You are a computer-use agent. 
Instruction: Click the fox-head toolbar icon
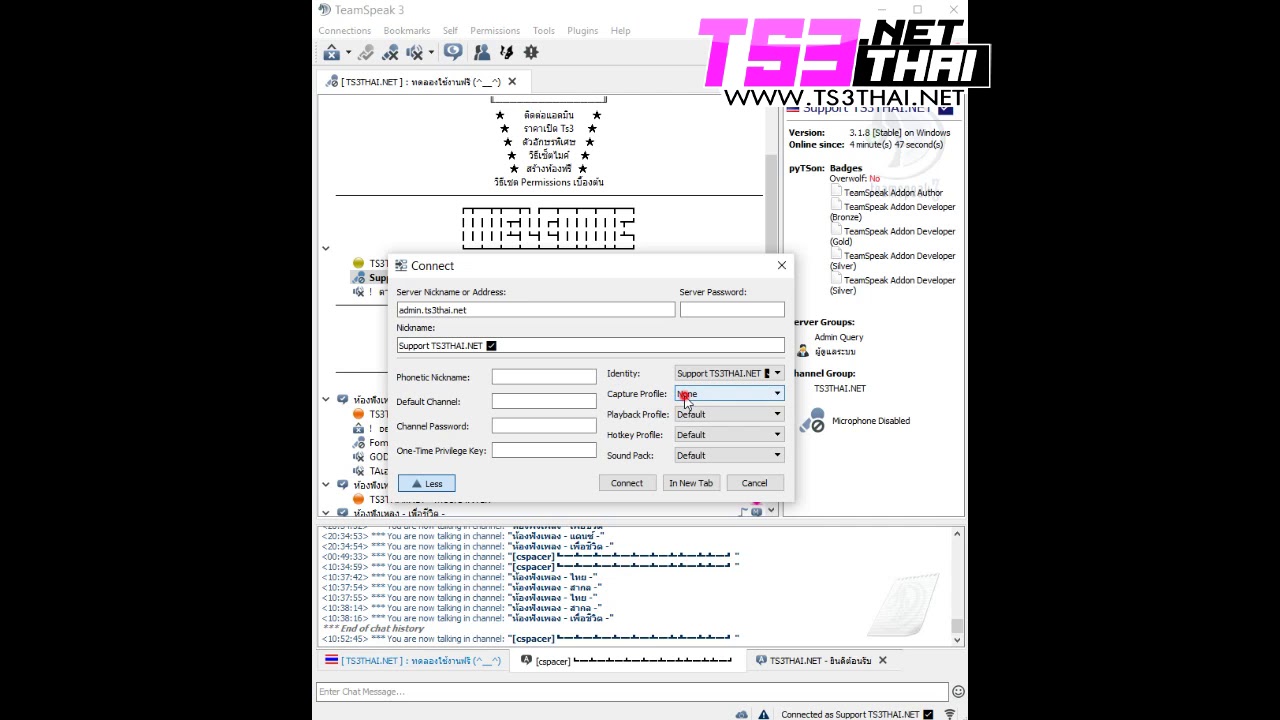[506, 52]
